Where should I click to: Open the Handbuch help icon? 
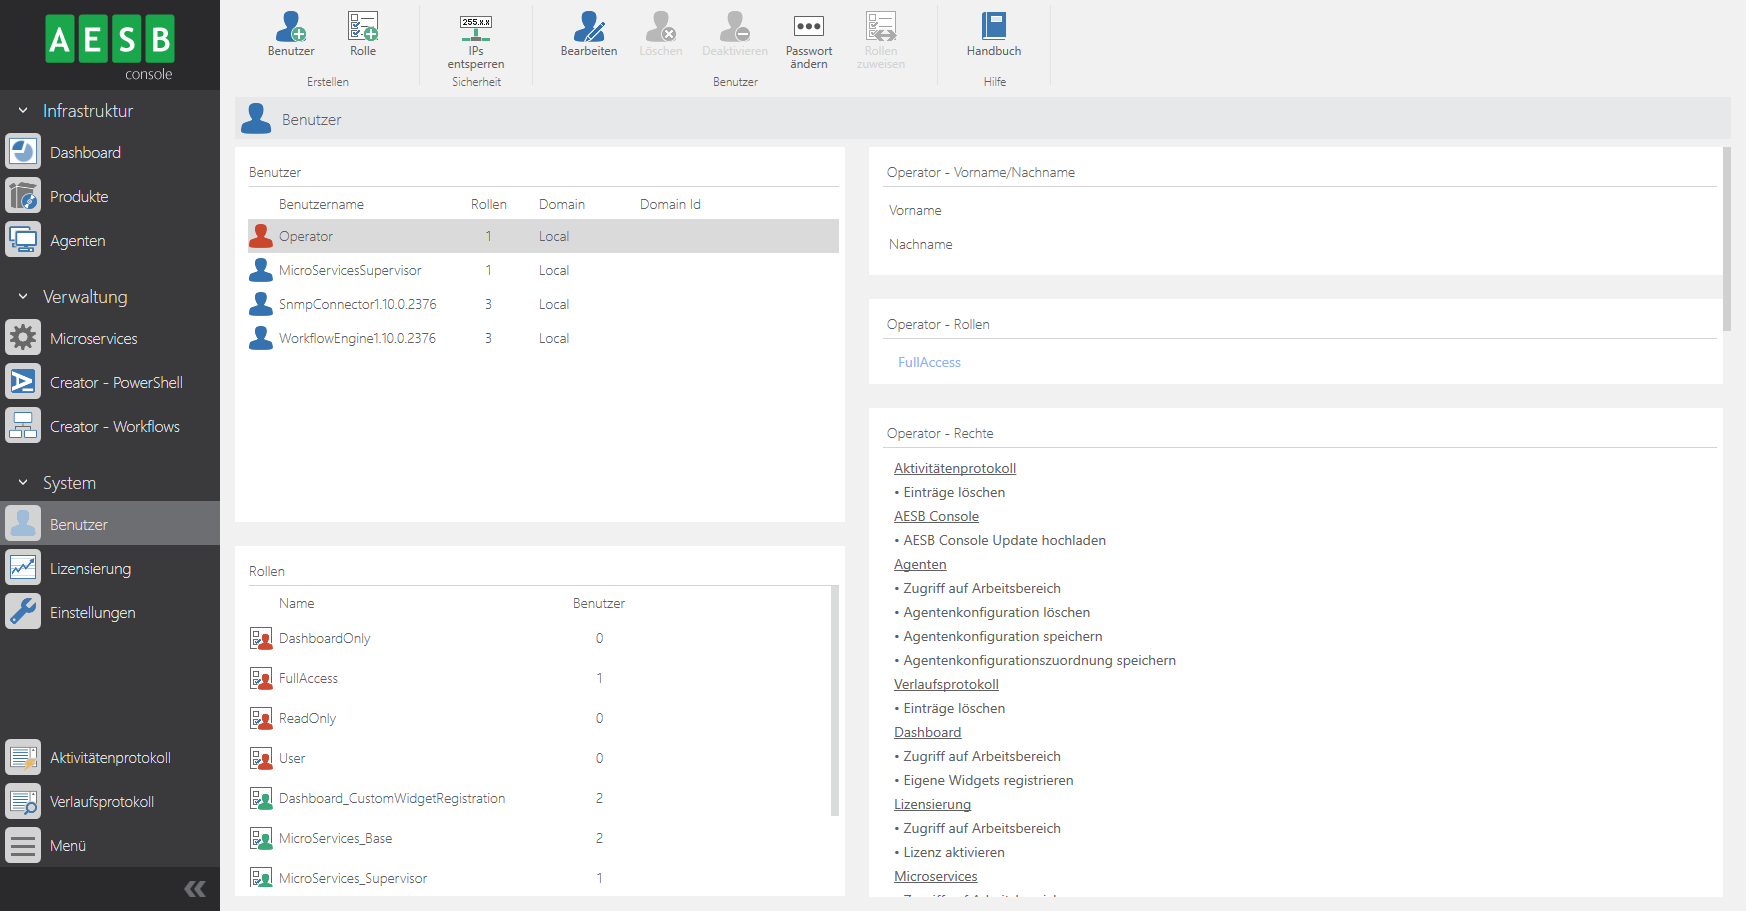coord(994,34)
